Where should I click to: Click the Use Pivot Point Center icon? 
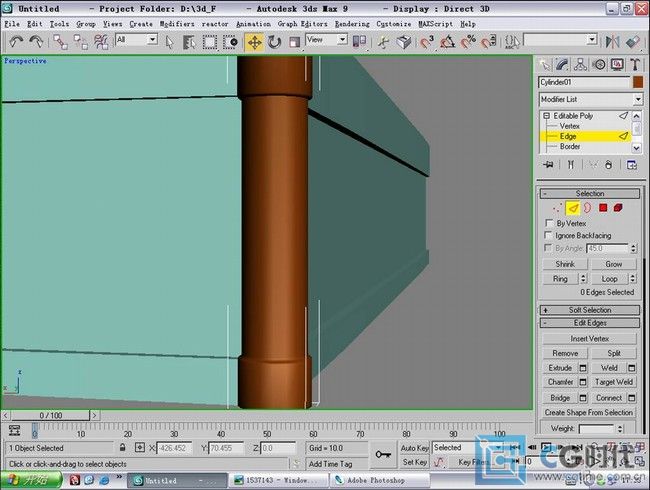pyautogui.click(x=359, y=41)
